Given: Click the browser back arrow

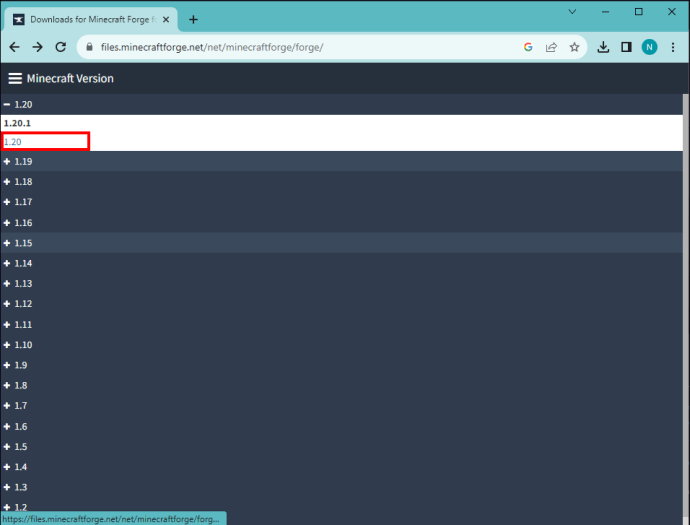Looking at the screenshot, I should [x=15, y=47].
